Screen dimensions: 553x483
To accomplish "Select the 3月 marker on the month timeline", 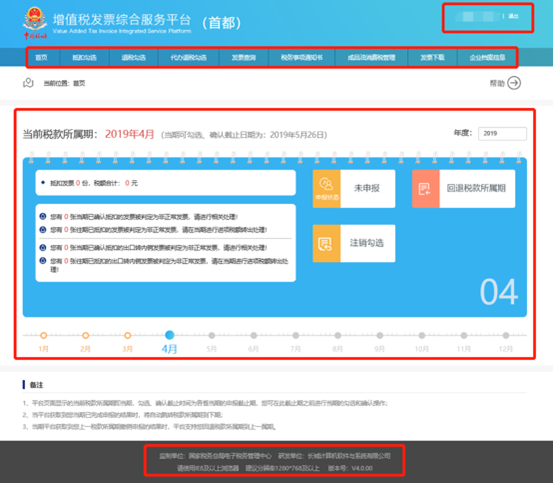I will coord(128,335).
